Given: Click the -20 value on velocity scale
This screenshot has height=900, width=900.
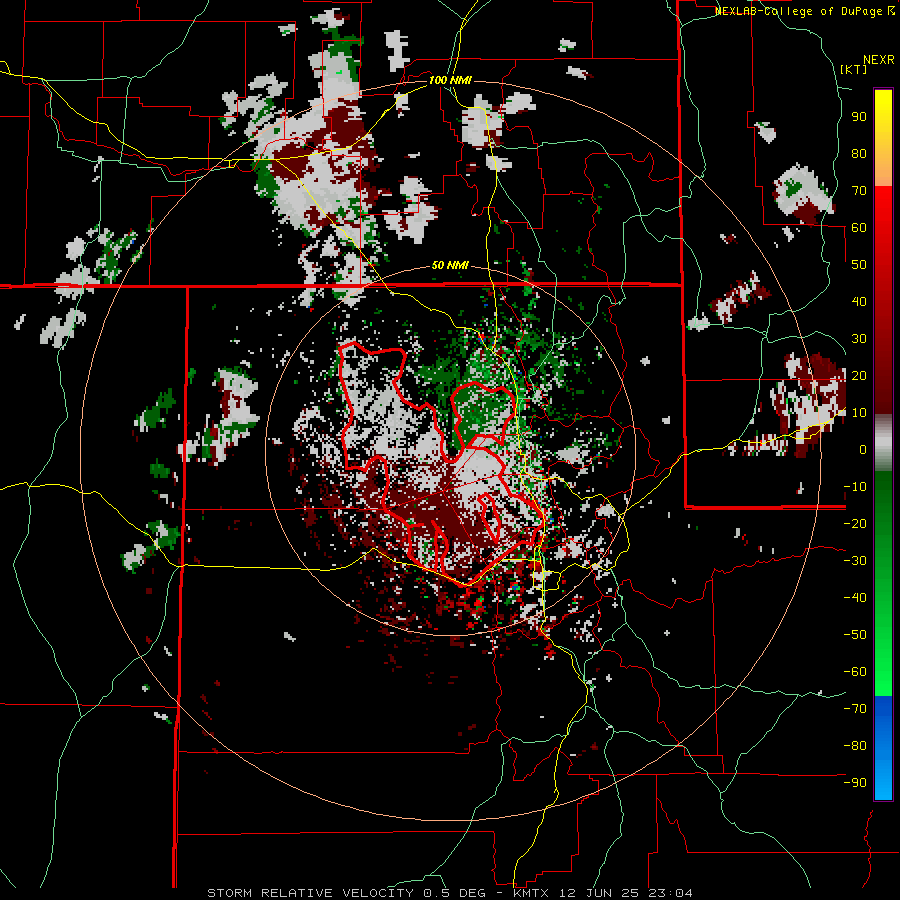Looking at the screenshot, I should (x=855, y=524).
